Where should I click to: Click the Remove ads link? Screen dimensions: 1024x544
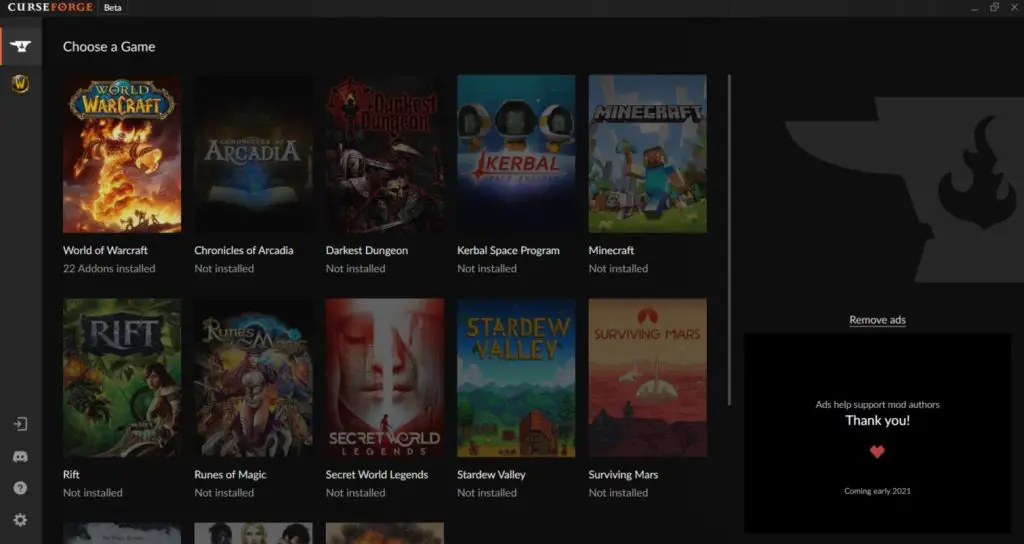pyautogui.click(x=877, y=319)
